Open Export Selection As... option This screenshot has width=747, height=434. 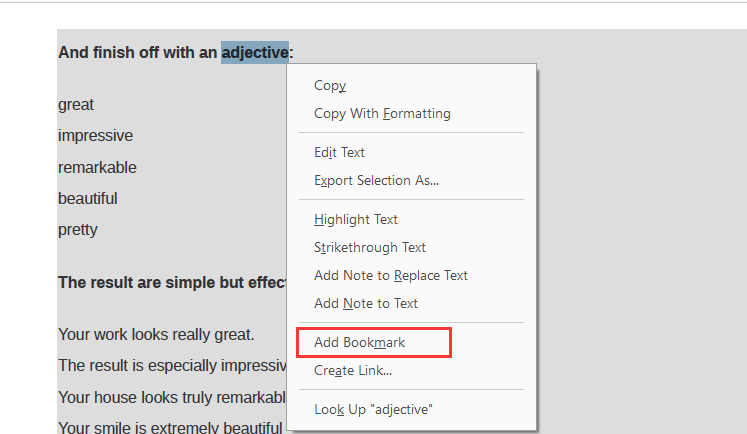(x=376, y=181)
